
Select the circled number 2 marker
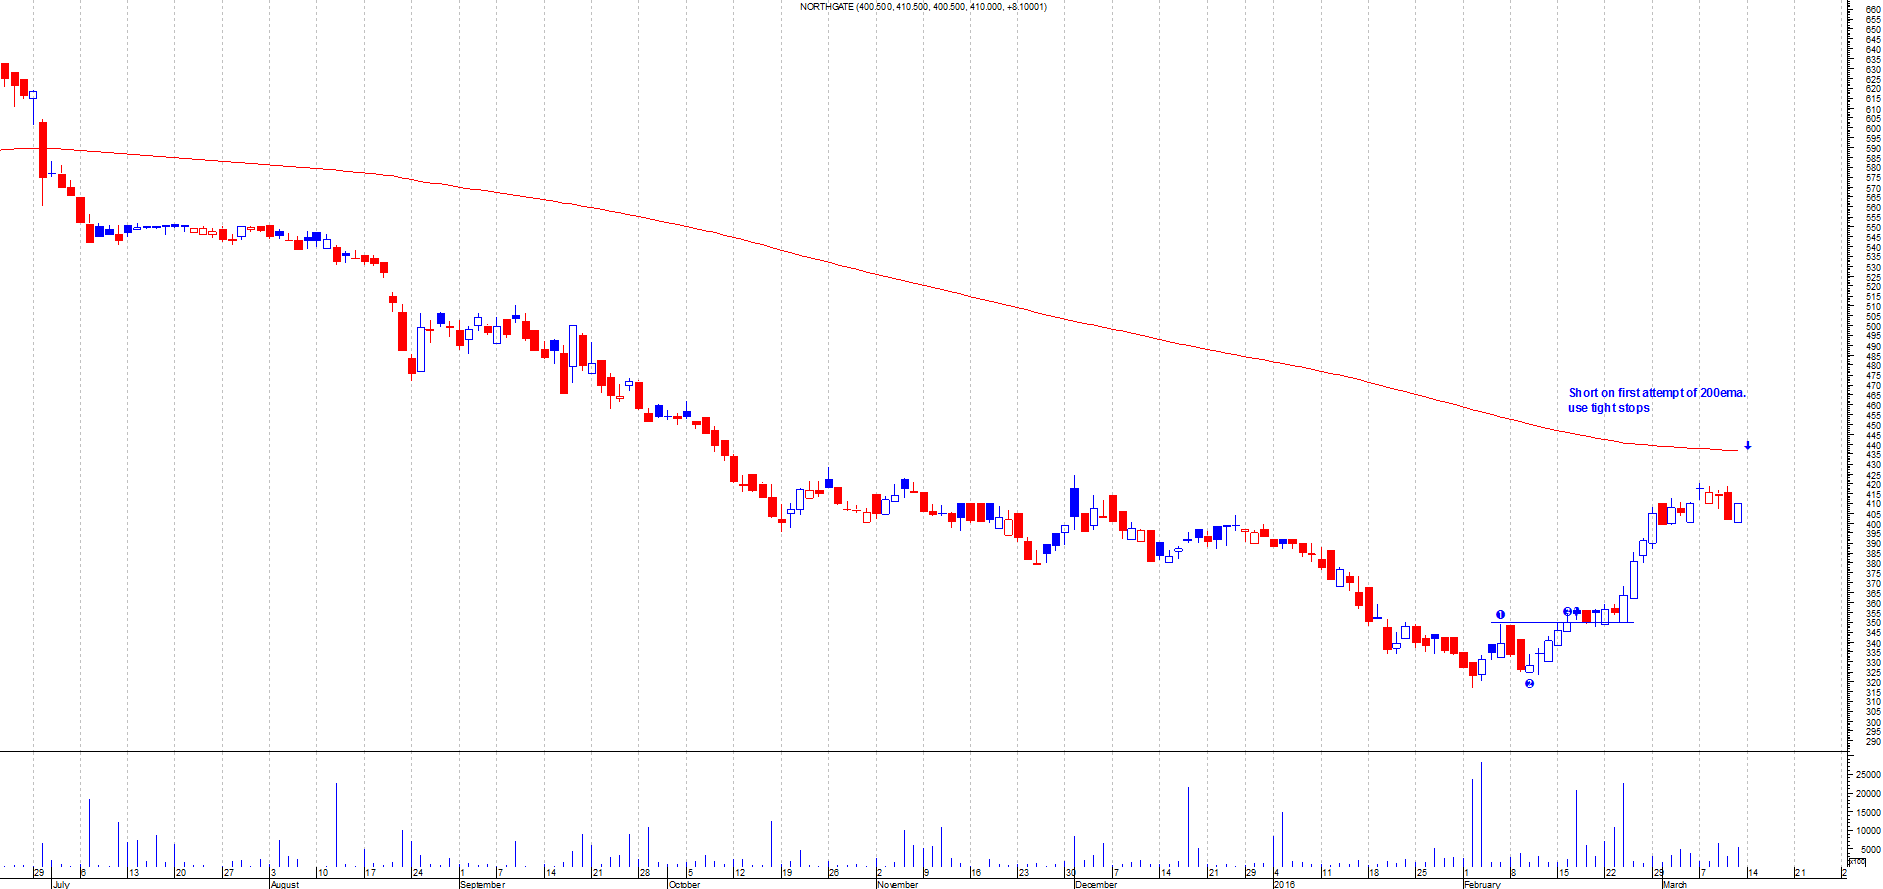[1529, 684]
